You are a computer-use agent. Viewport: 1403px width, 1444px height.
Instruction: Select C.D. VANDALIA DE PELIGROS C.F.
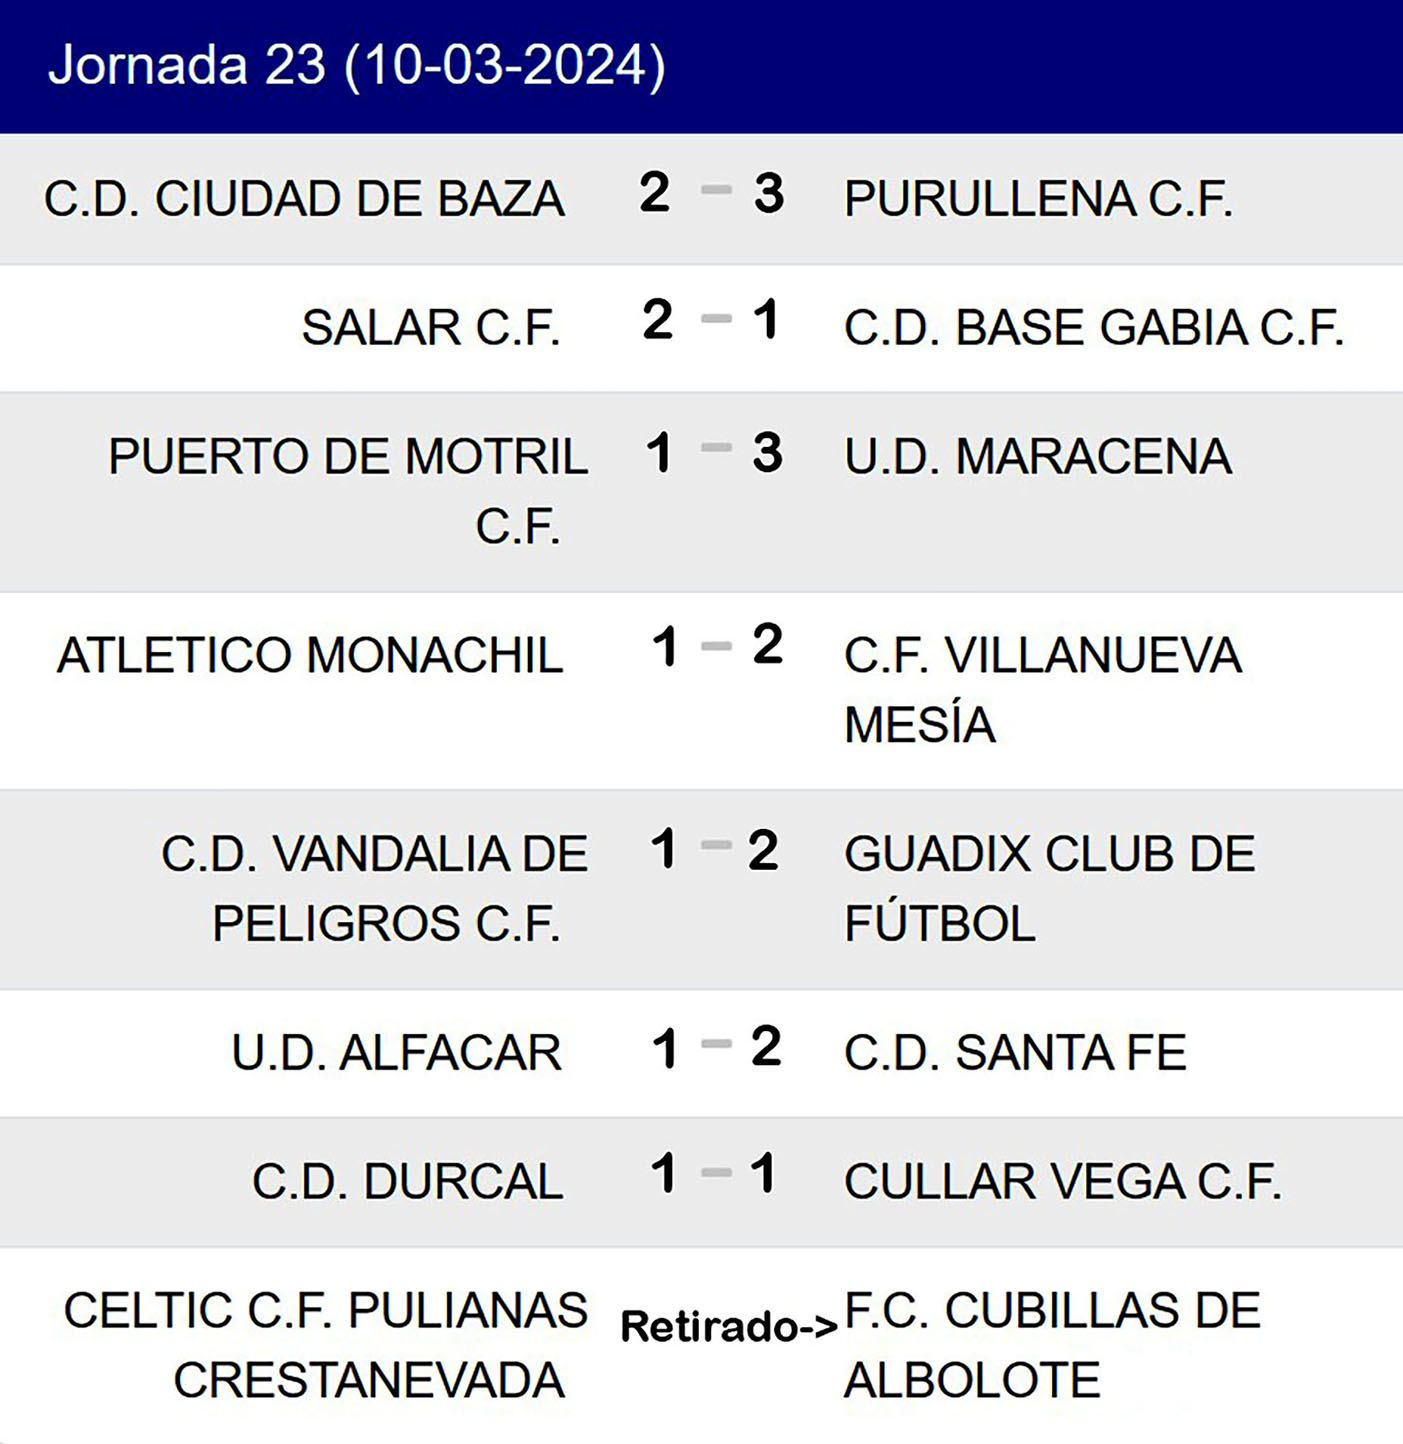click(374, 888)
